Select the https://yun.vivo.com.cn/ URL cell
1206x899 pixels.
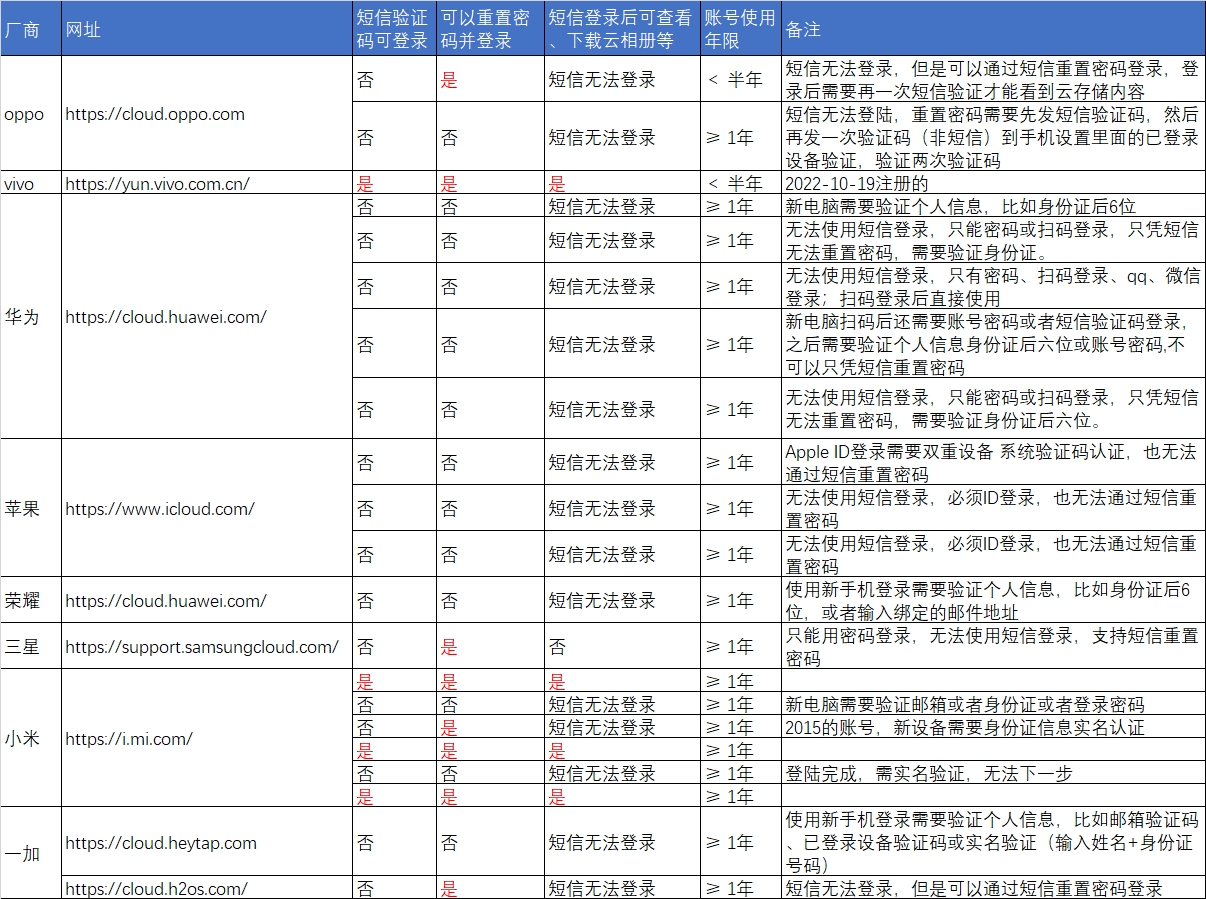point(206,183)
